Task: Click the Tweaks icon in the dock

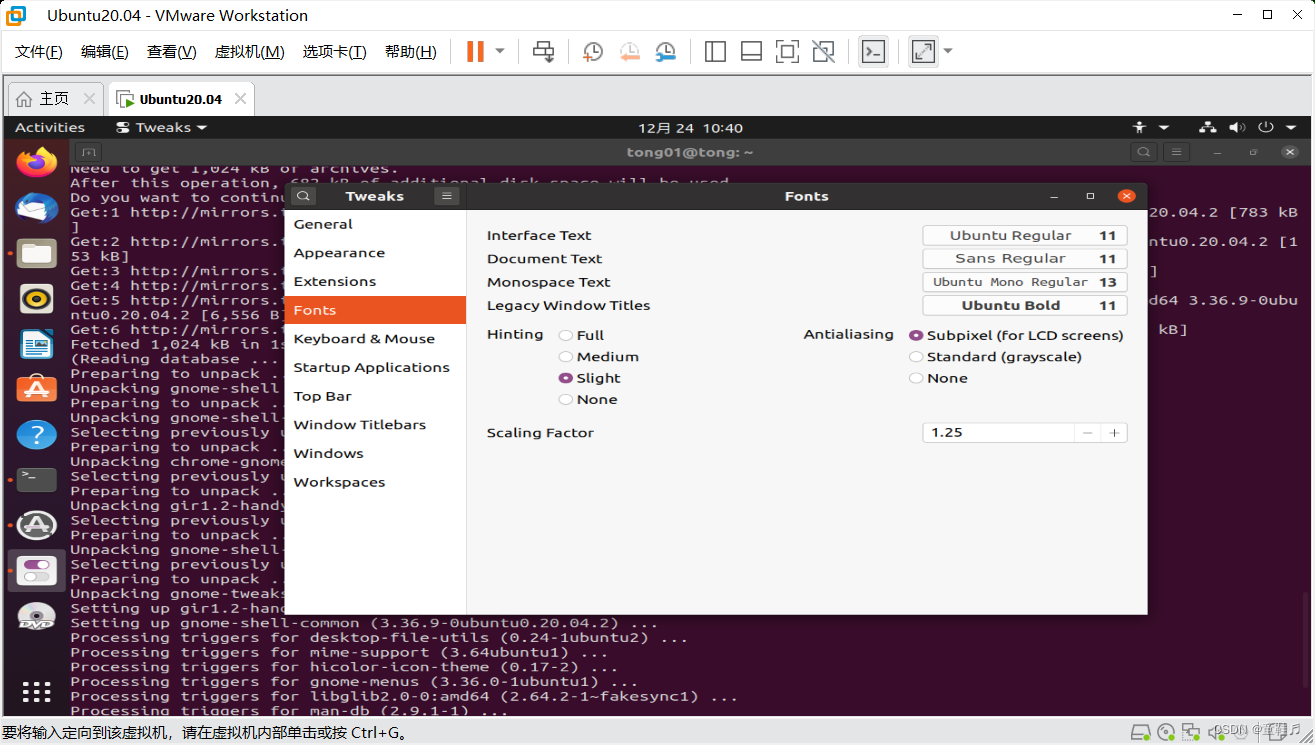Action: click(x=37, y=570)
